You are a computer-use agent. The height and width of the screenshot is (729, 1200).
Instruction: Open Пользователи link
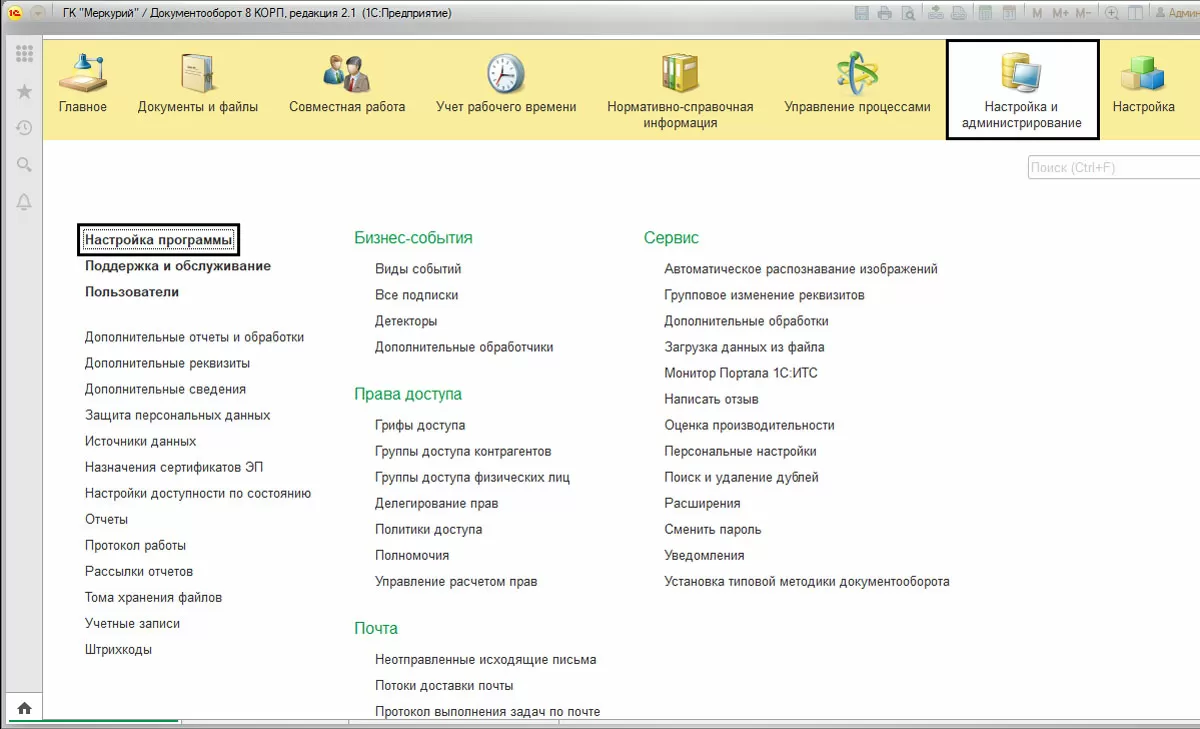132,292
